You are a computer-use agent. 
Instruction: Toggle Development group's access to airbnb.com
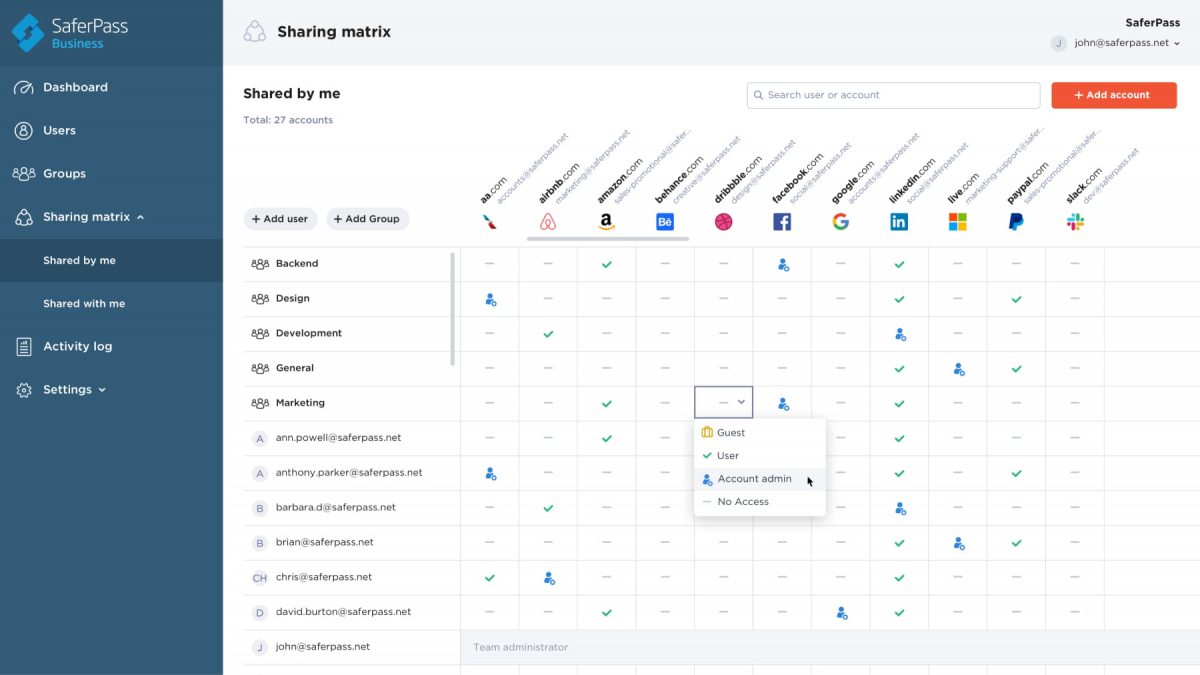(547, 333)
